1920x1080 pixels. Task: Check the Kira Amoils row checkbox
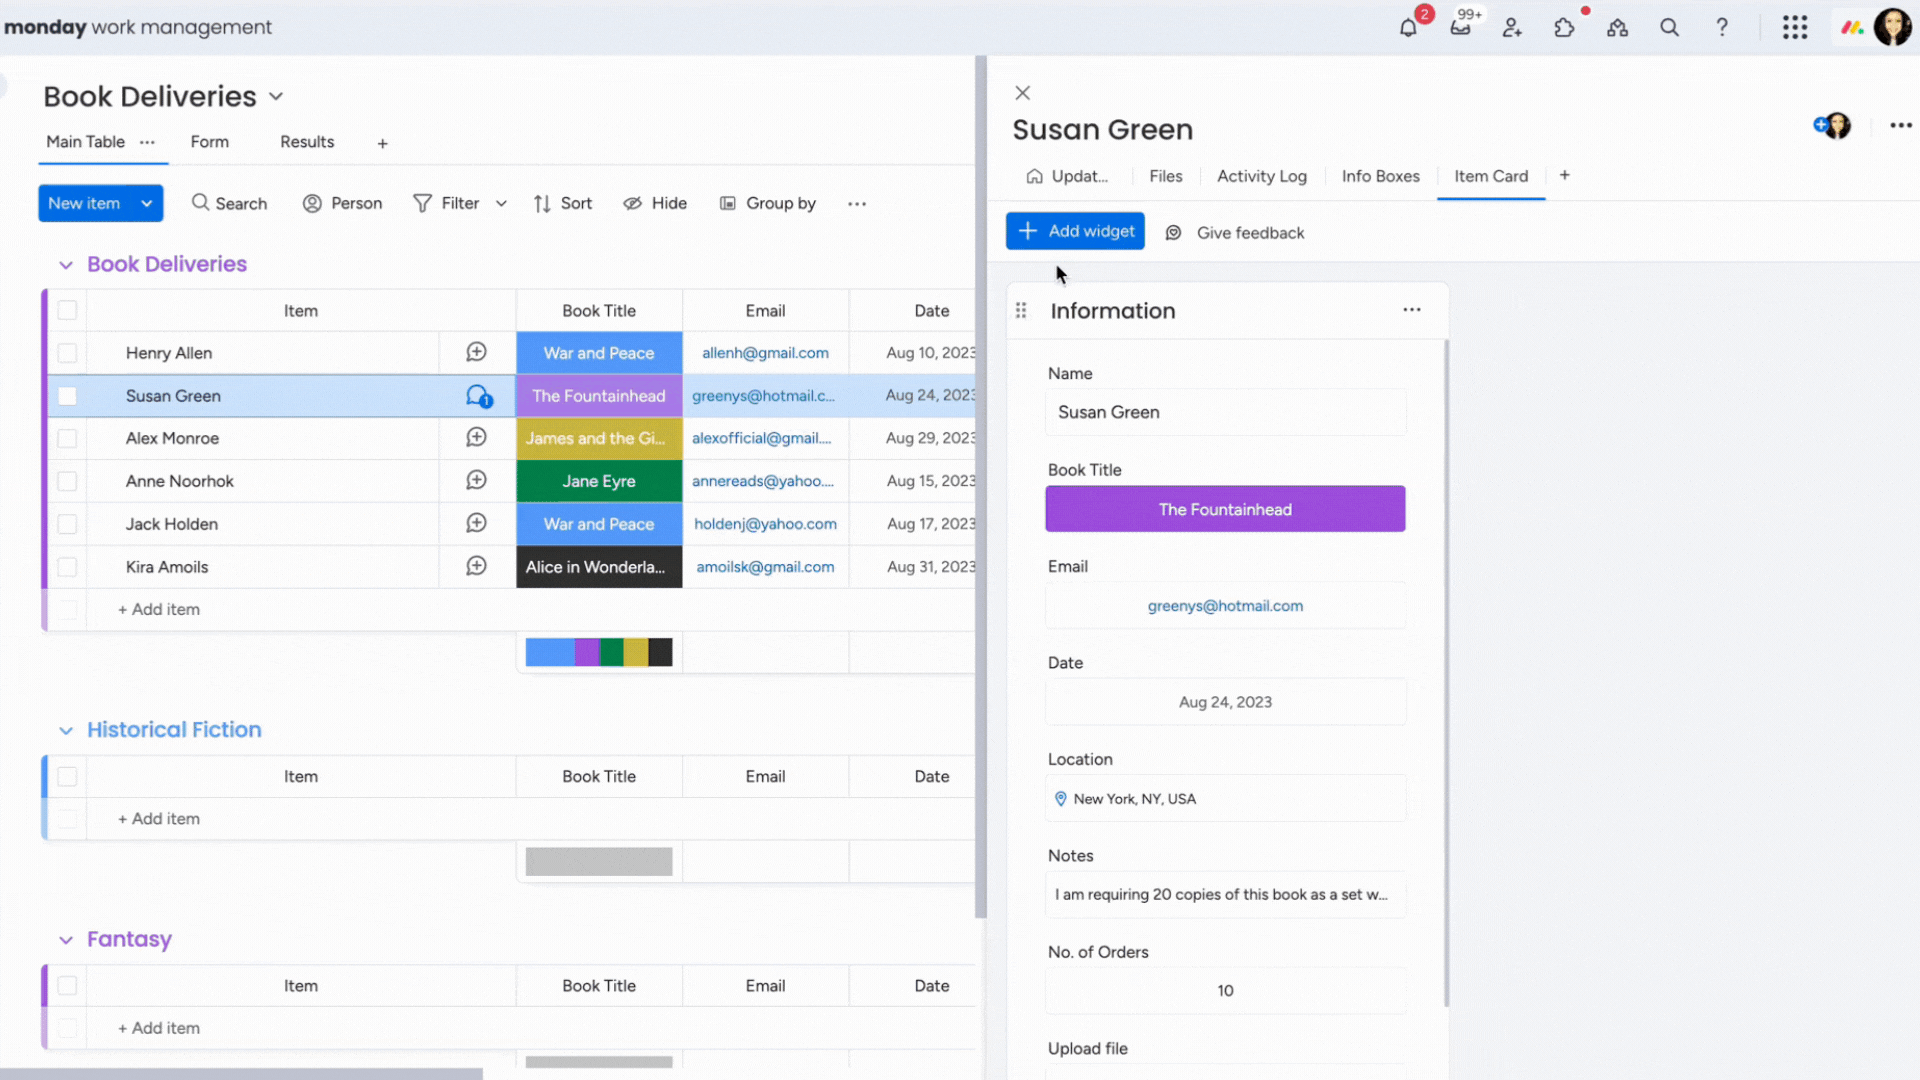coord(67,567)
